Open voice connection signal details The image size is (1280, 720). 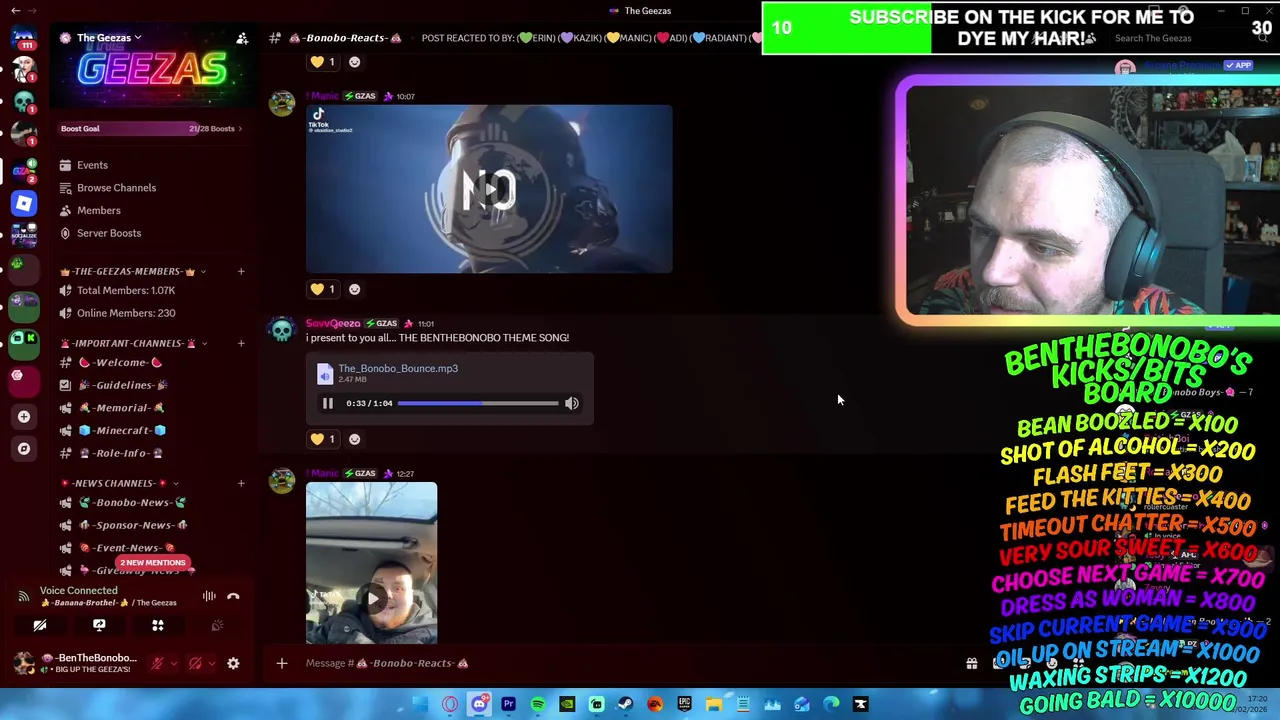click(23, 596)
